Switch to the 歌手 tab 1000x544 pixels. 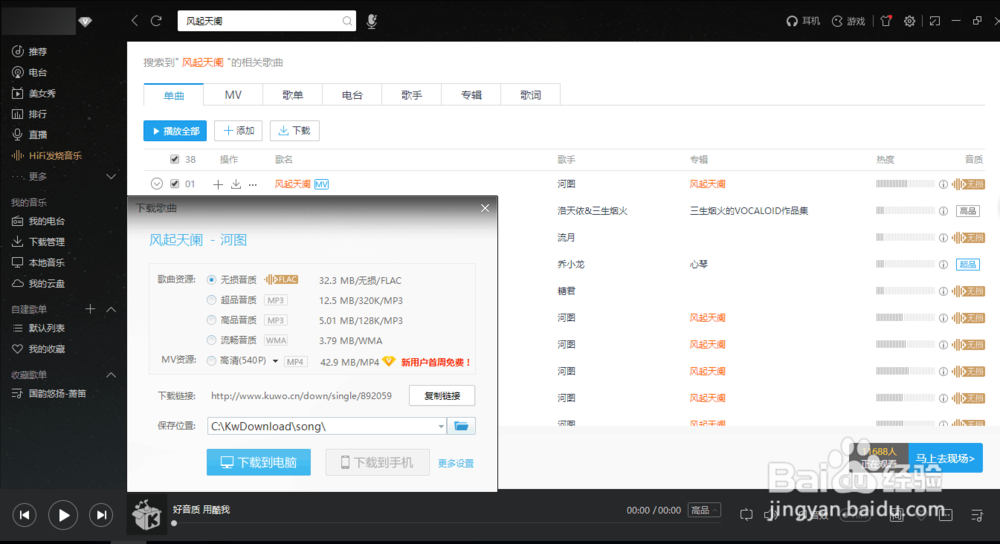[x=411, y=95]
